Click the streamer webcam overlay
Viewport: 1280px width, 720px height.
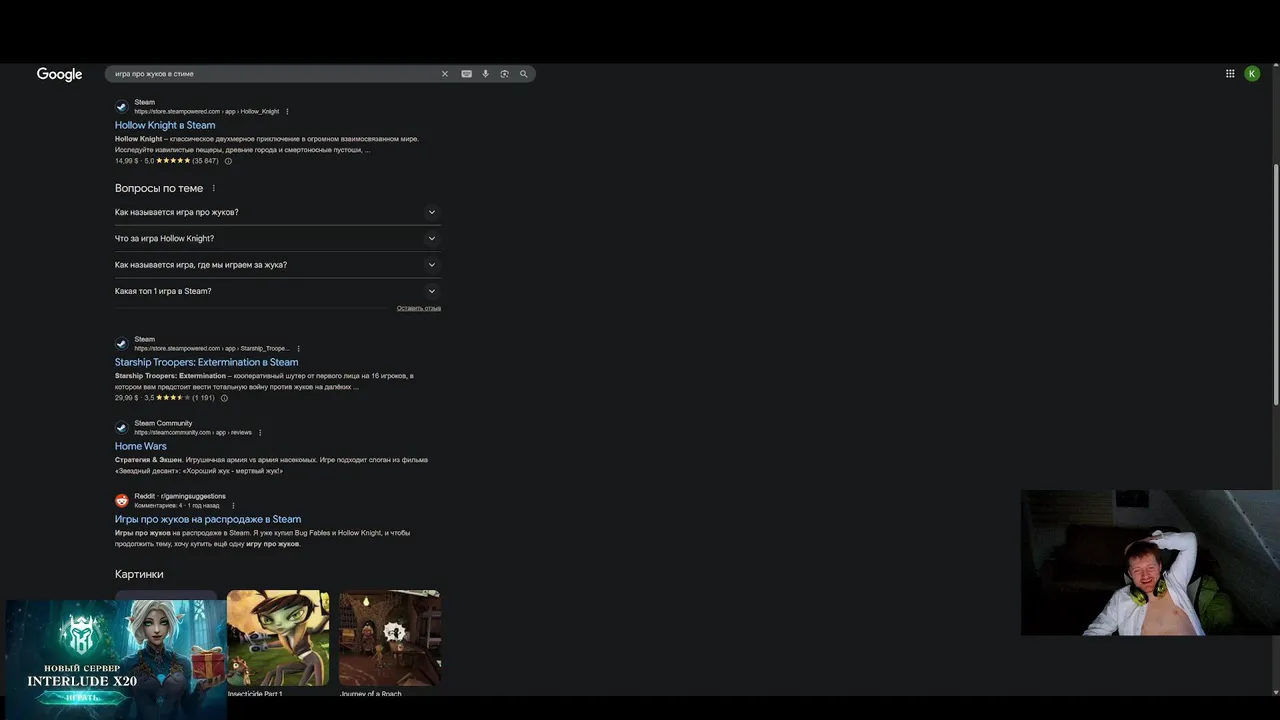pos(1150,562)
